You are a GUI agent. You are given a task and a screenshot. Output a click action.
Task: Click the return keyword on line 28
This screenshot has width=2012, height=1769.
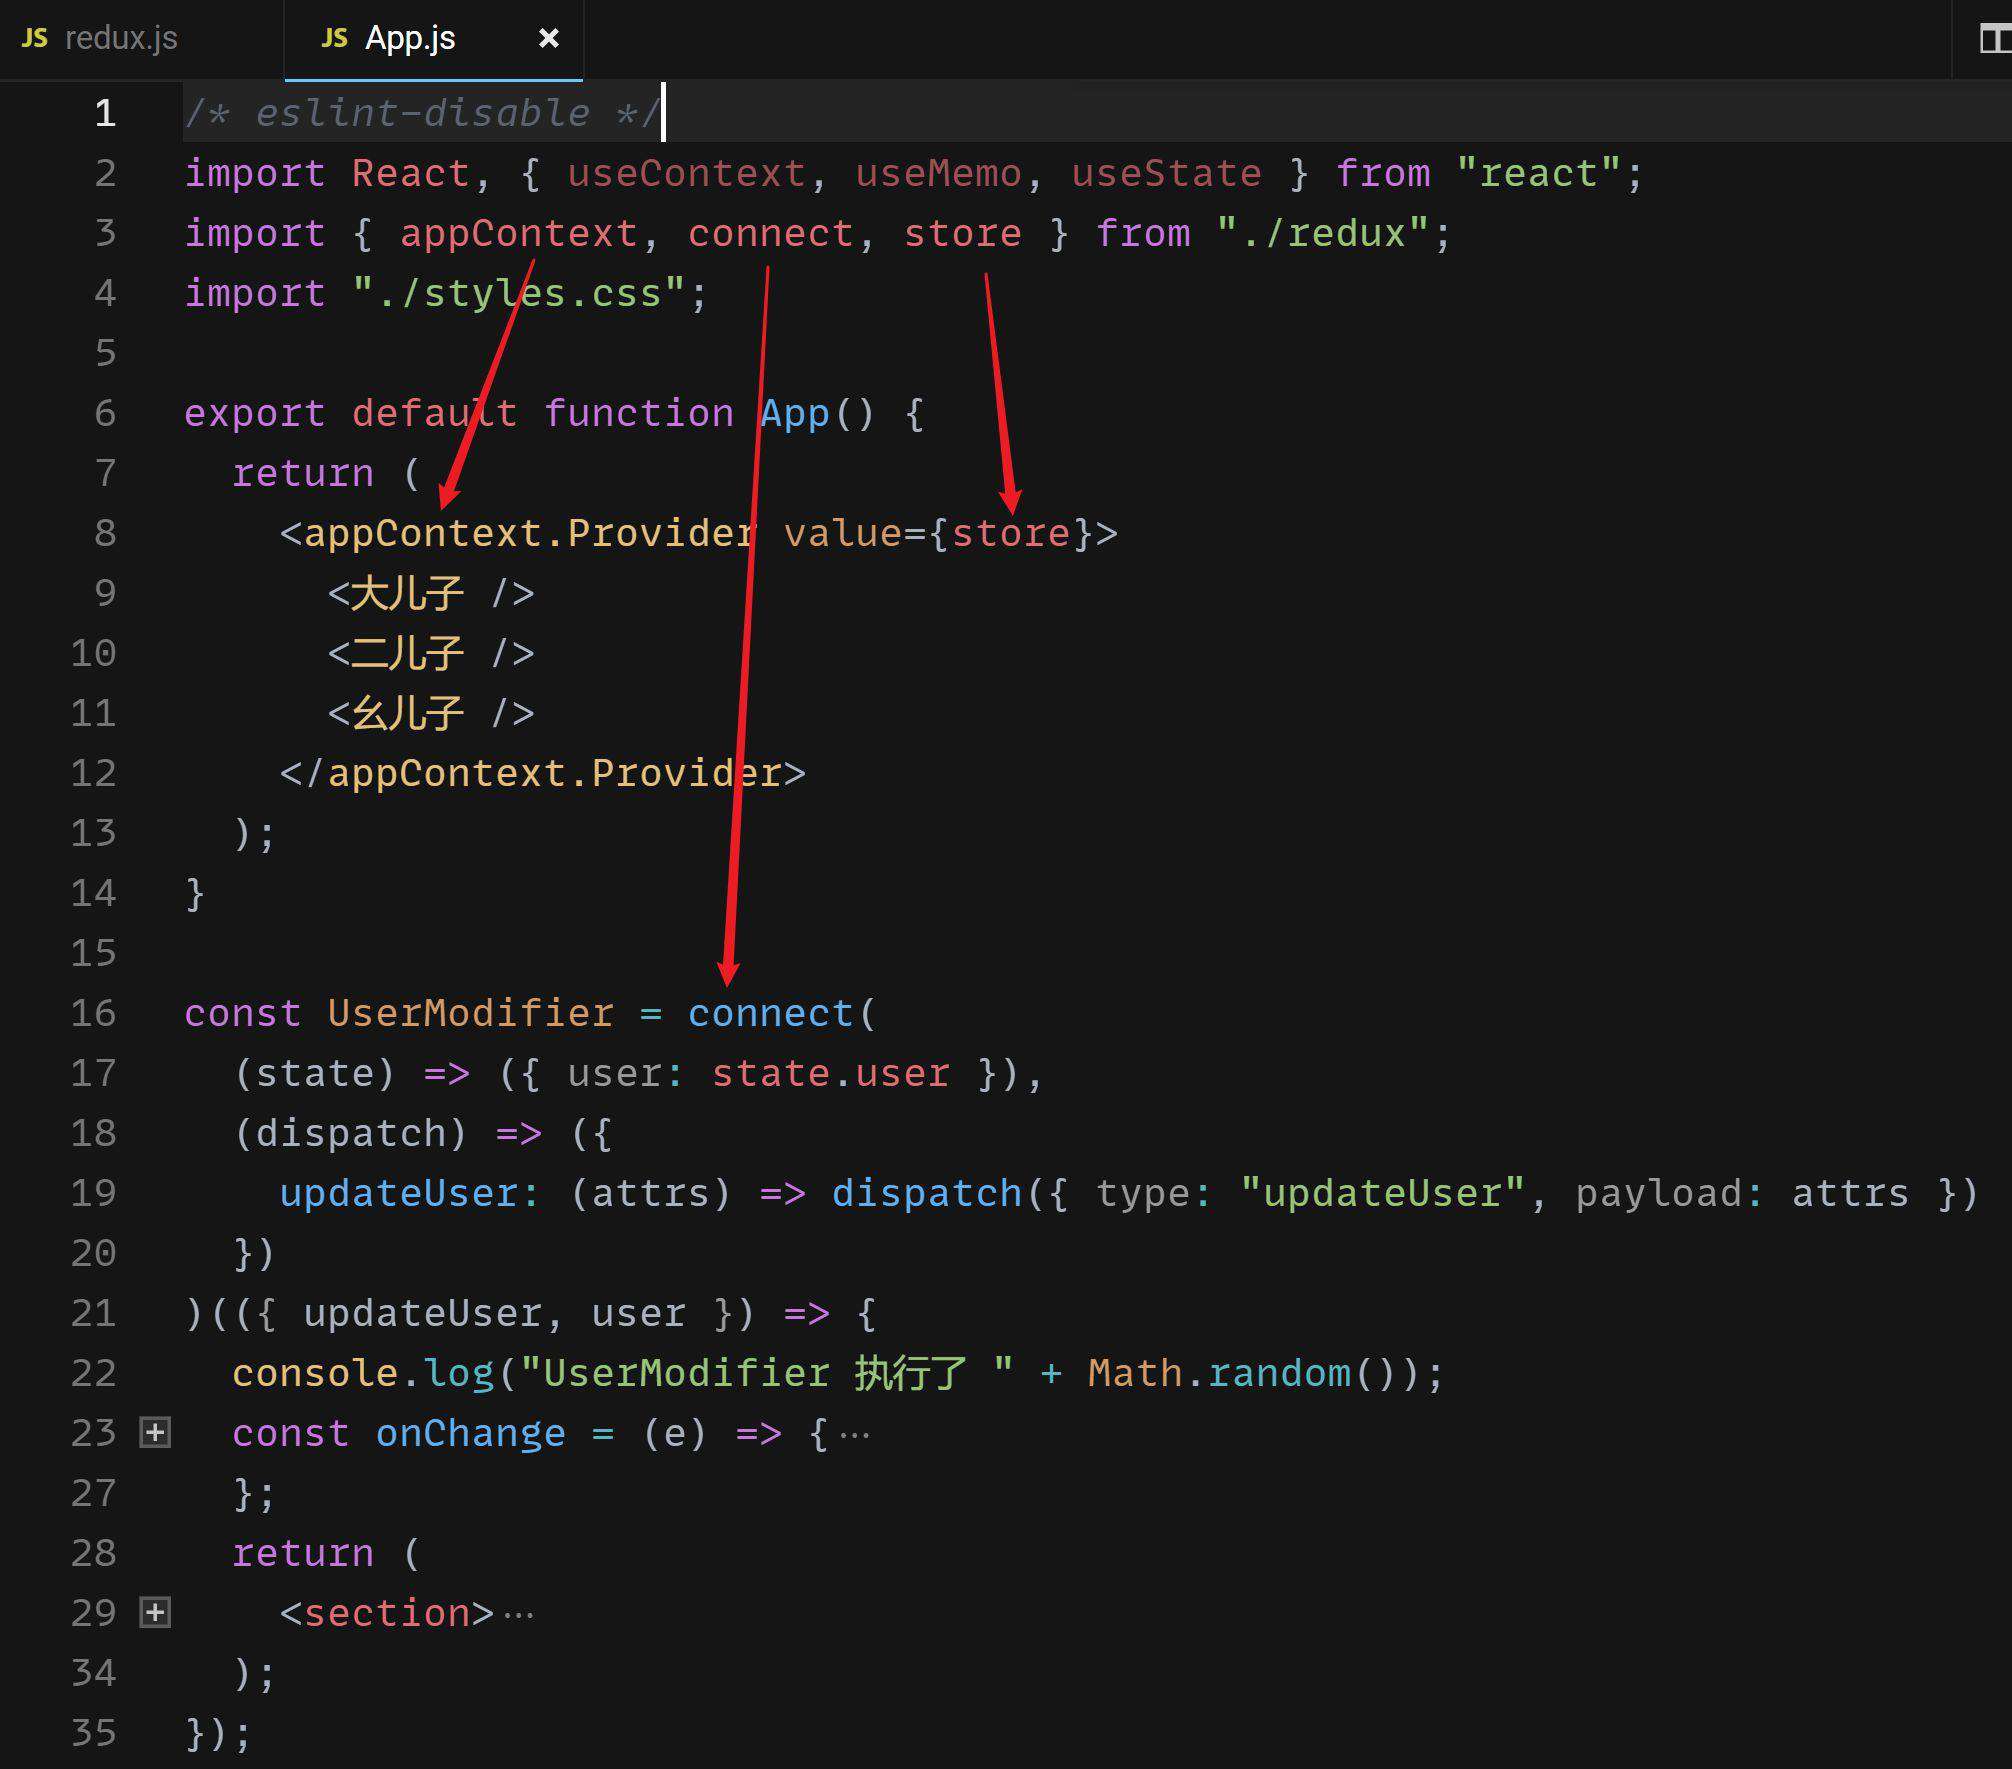pos(303,1553)
